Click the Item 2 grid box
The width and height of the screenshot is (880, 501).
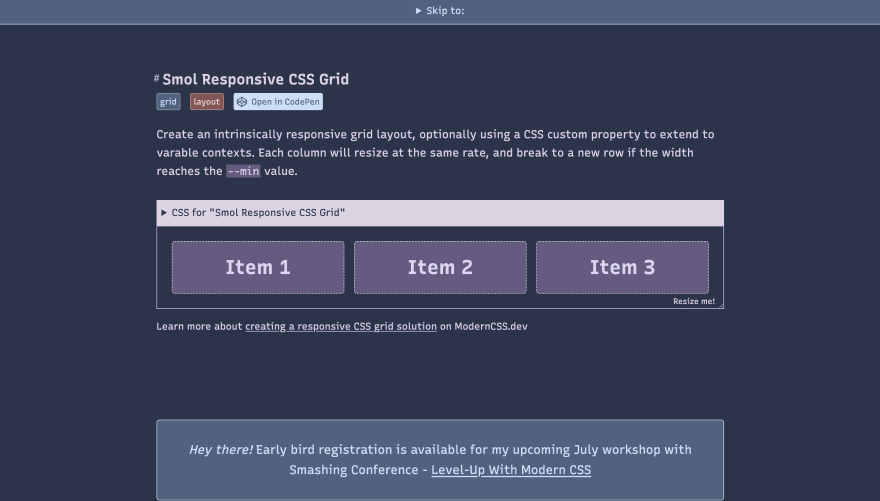pos(441,268)
